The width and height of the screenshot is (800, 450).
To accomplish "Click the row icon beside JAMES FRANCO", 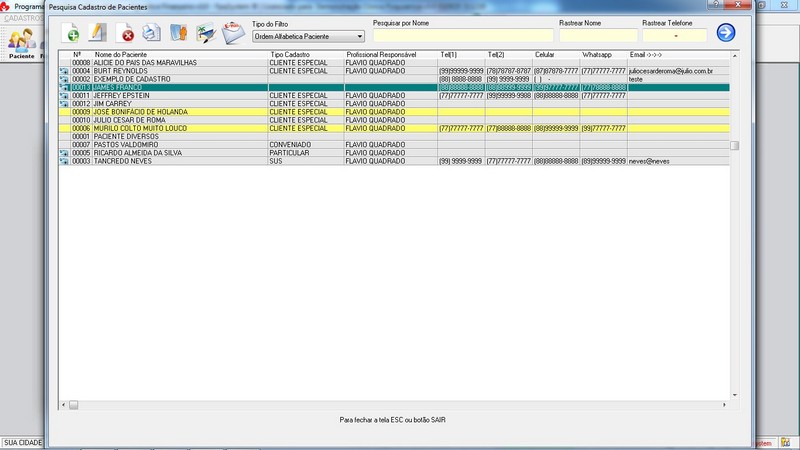I will pyautogui.click(x=64, y=87).
